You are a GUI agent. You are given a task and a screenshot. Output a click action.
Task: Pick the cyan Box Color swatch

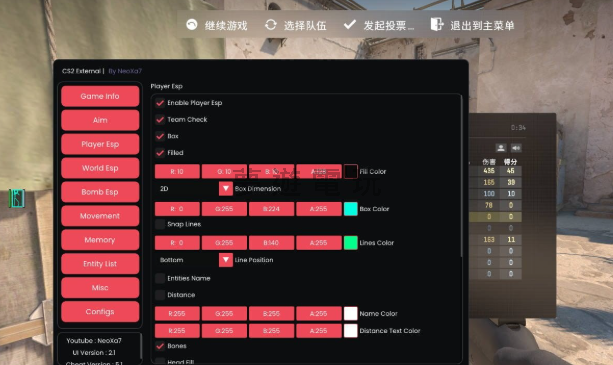pos(351,209)
